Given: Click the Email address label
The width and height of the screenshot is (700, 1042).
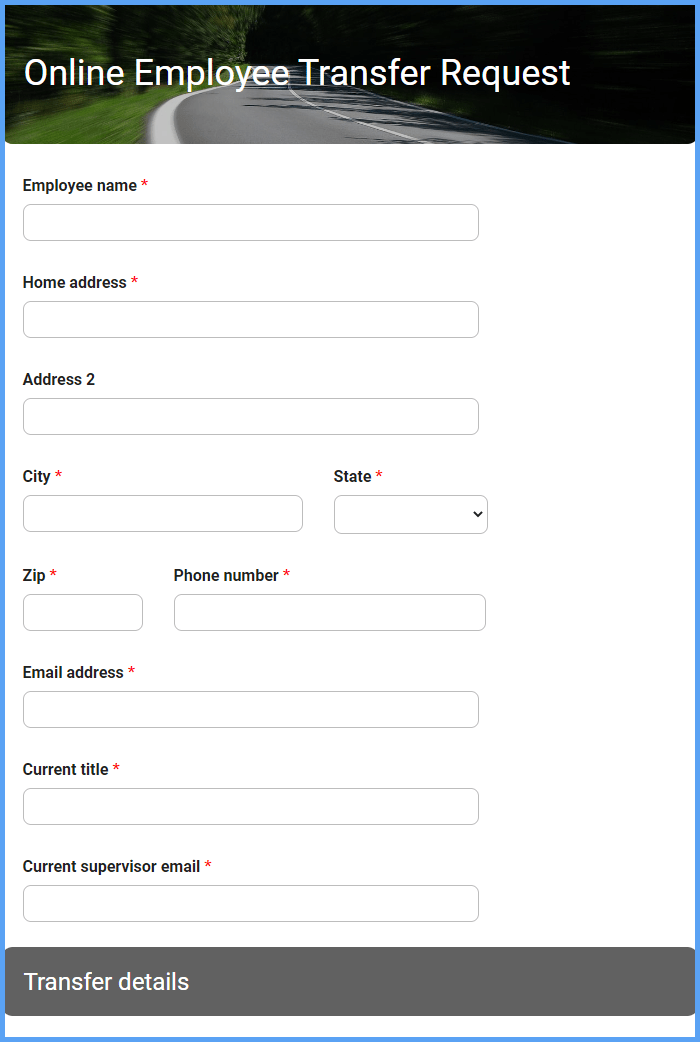Looking at the screenshot, I should coord(73,672).
